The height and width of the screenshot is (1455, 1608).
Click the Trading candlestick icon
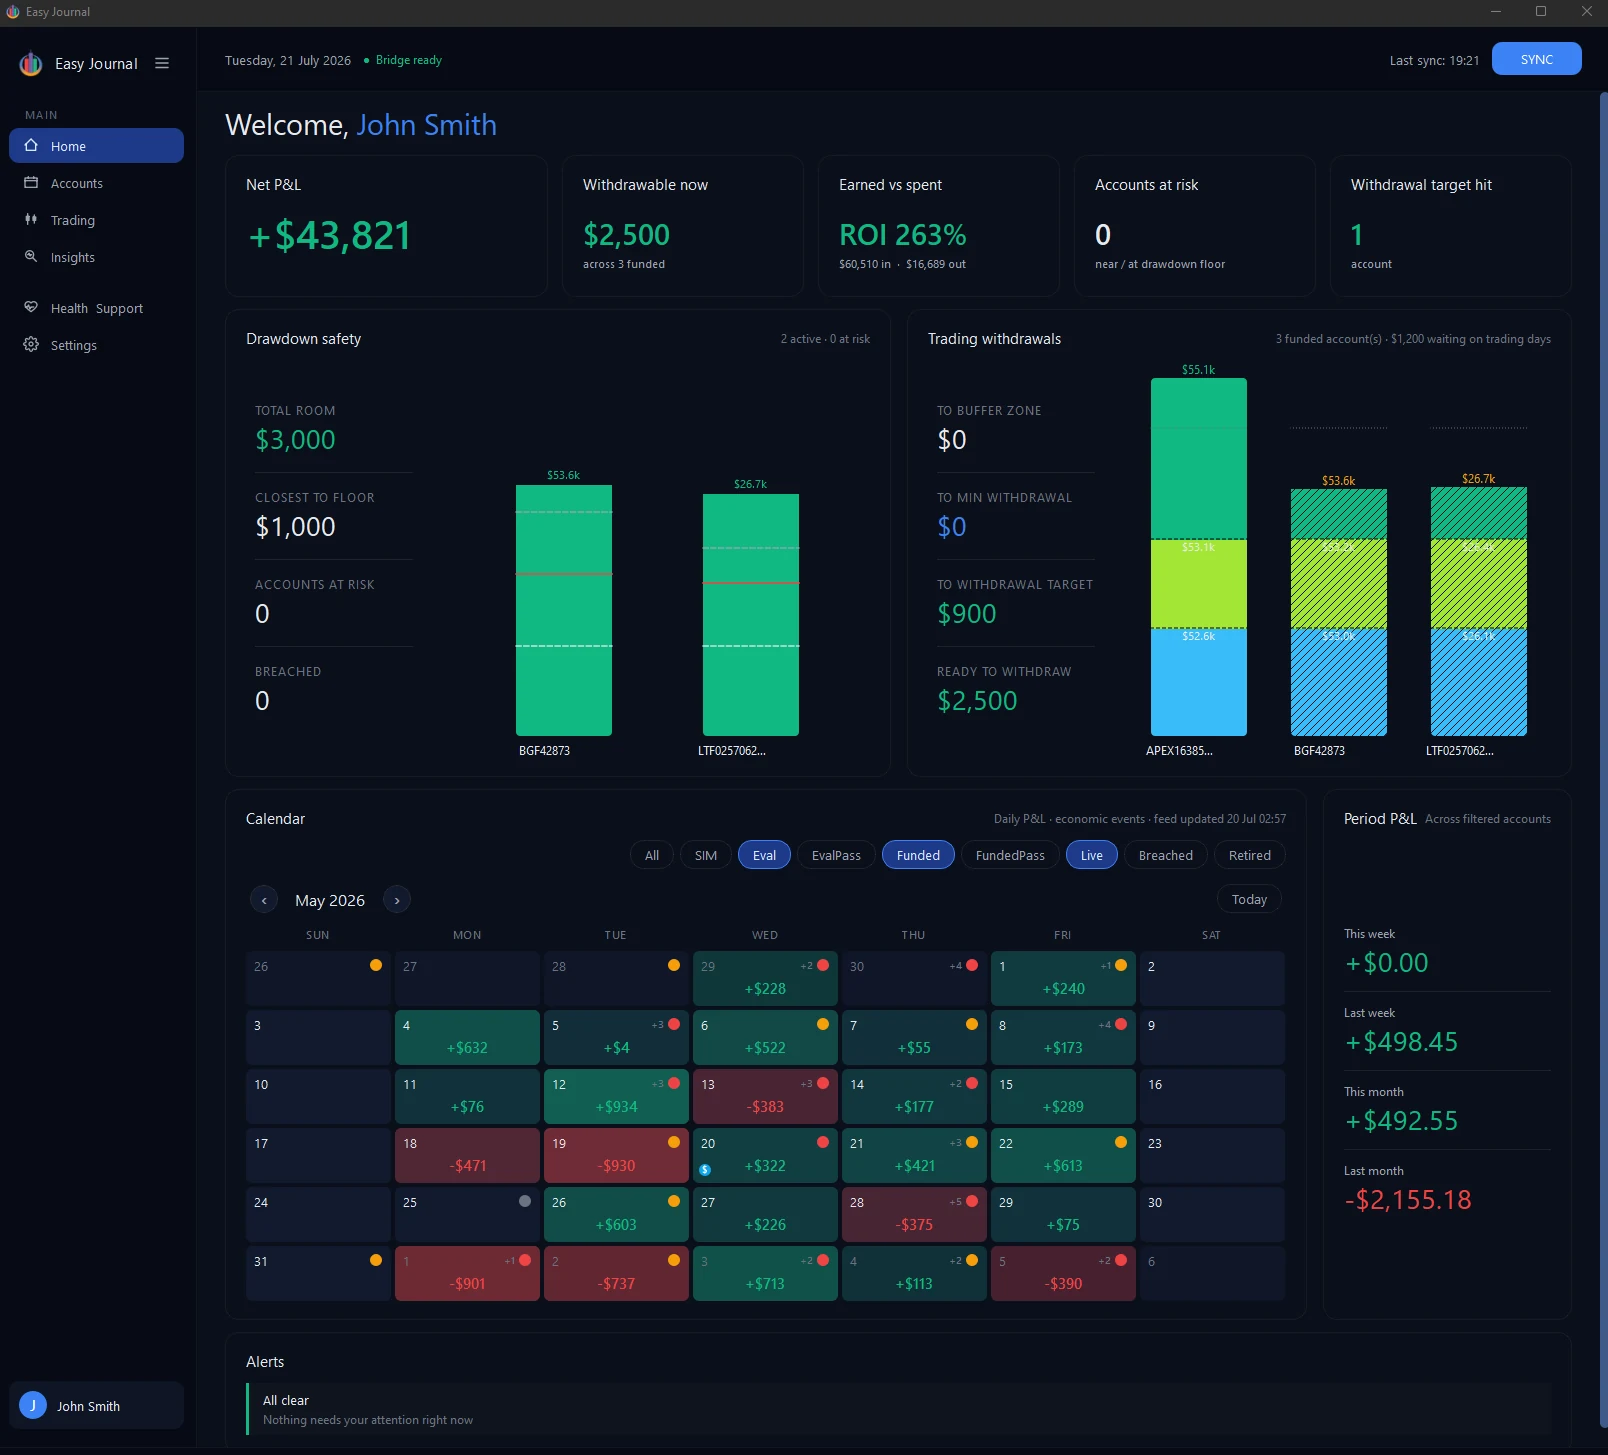[x=31, y=220]
